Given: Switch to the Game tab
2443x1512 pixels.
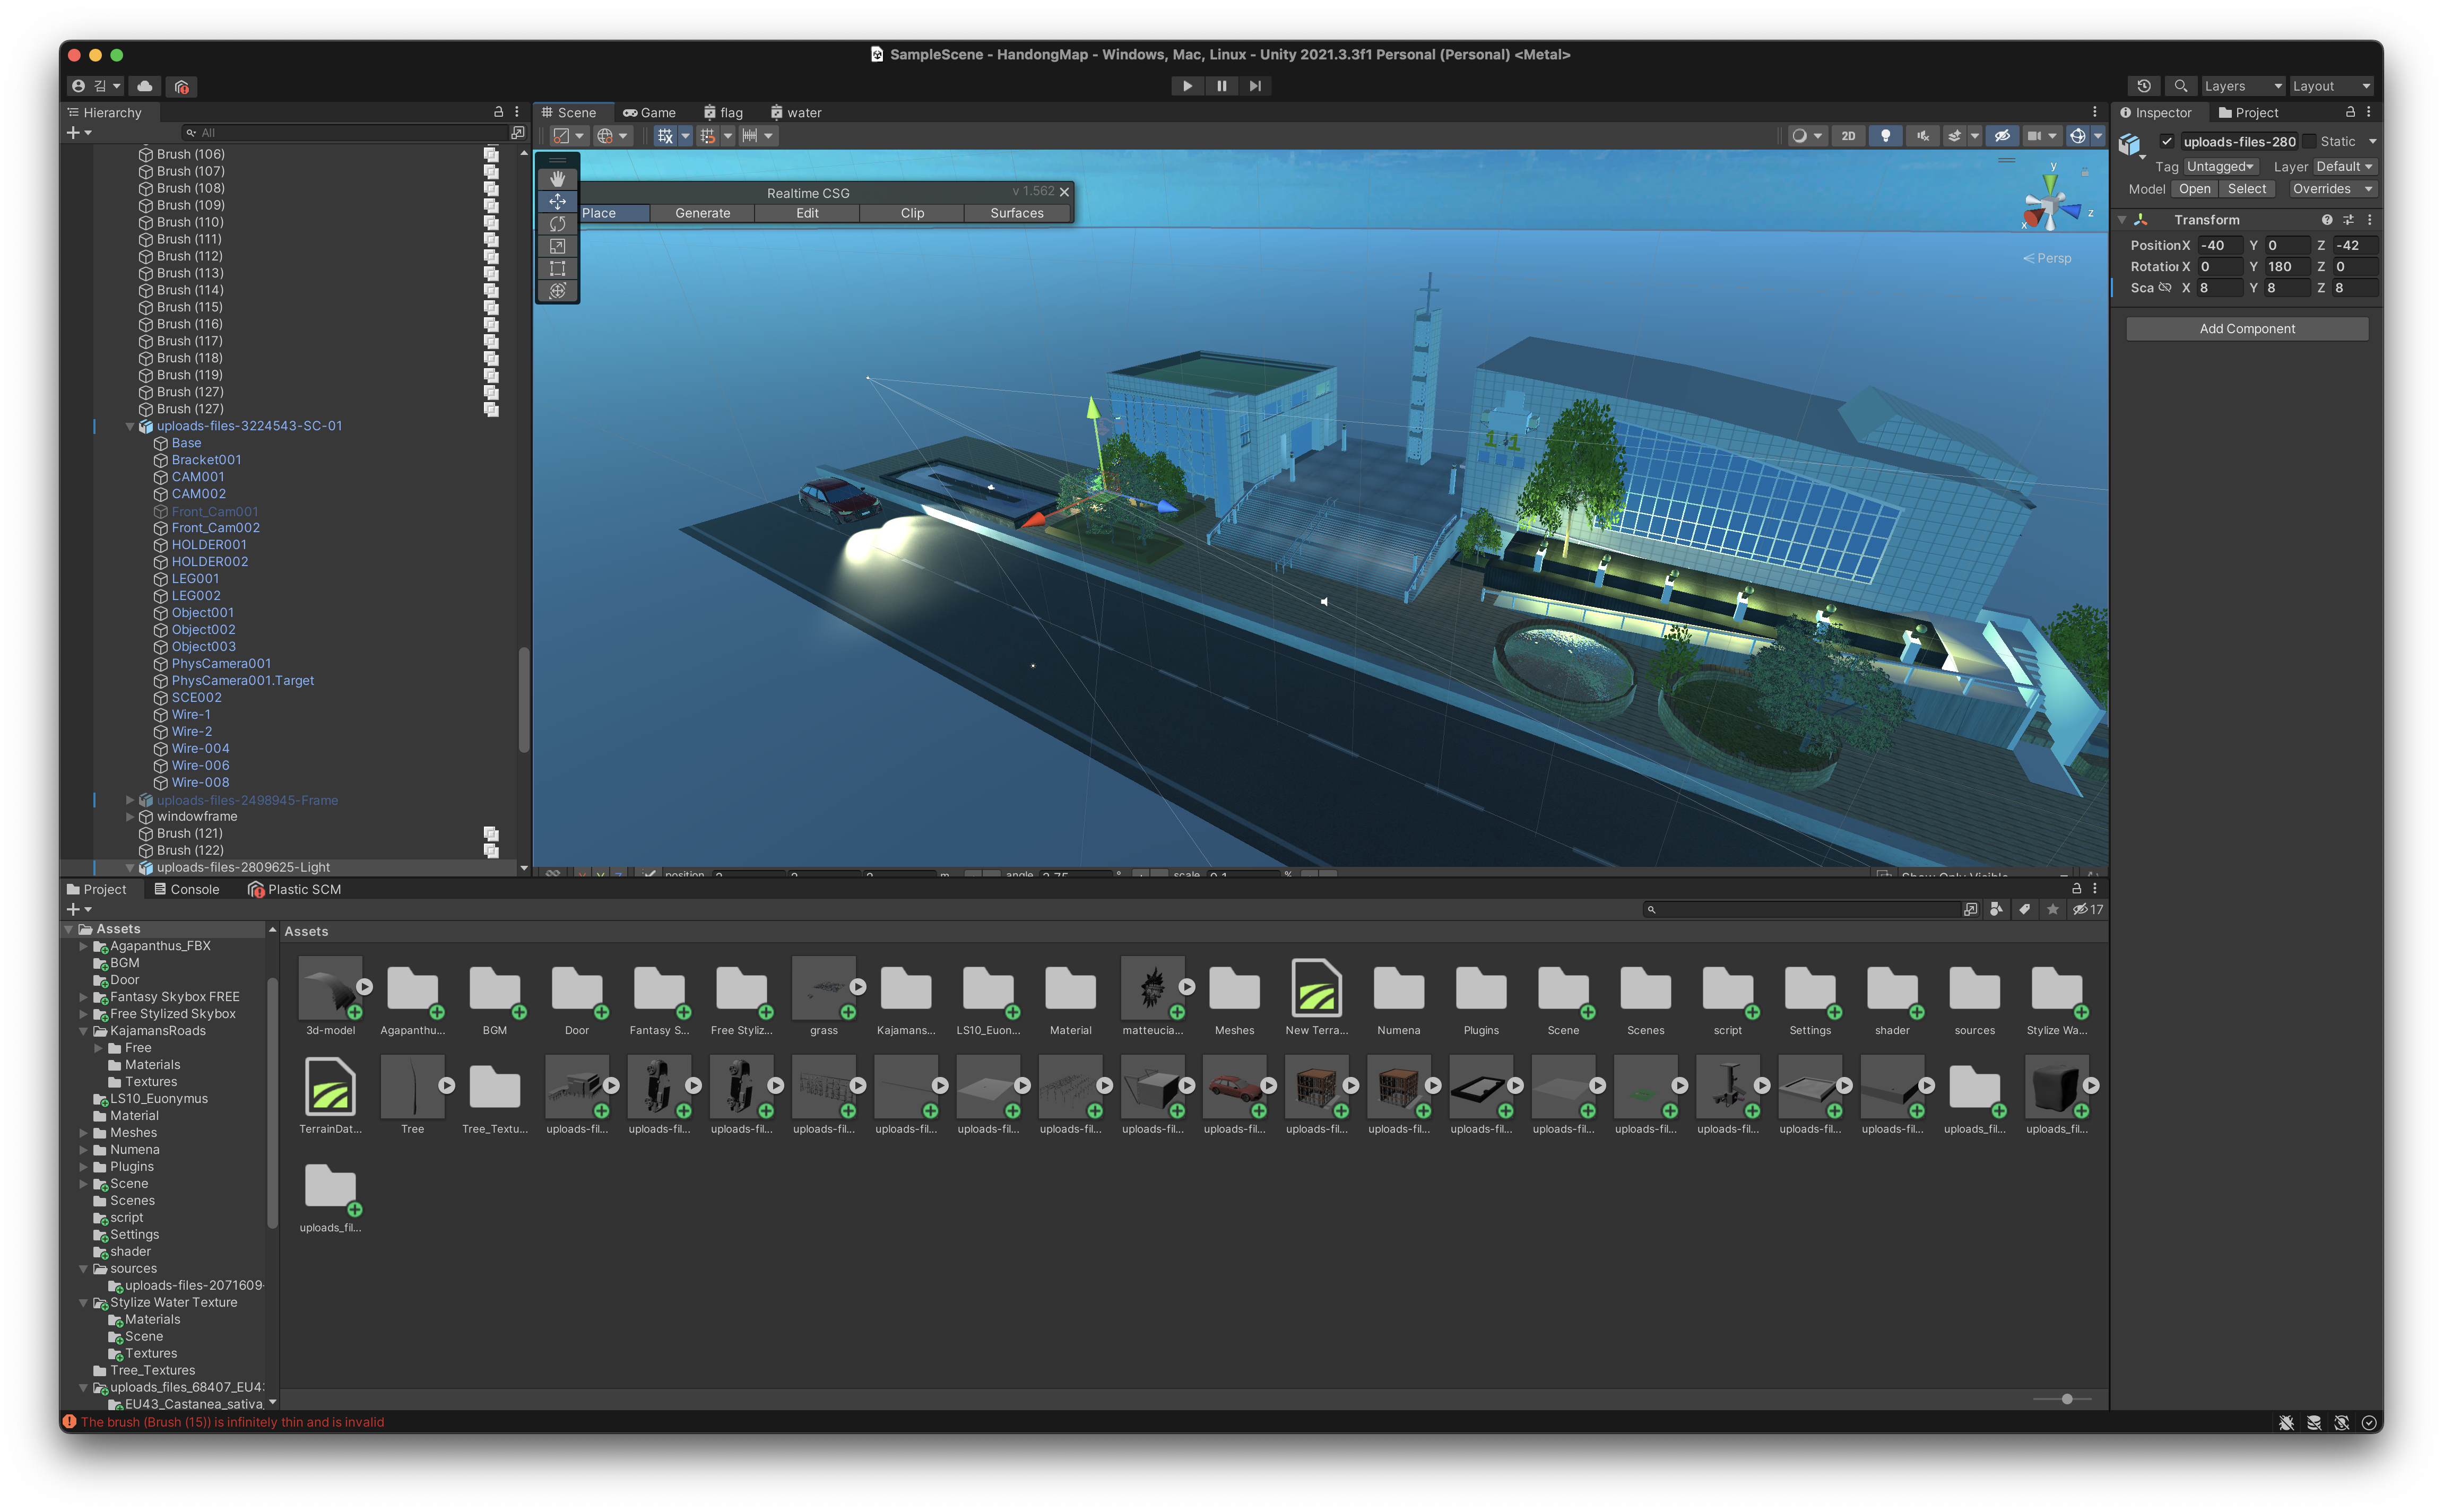Looking at the screenshot, I should 650,113.
